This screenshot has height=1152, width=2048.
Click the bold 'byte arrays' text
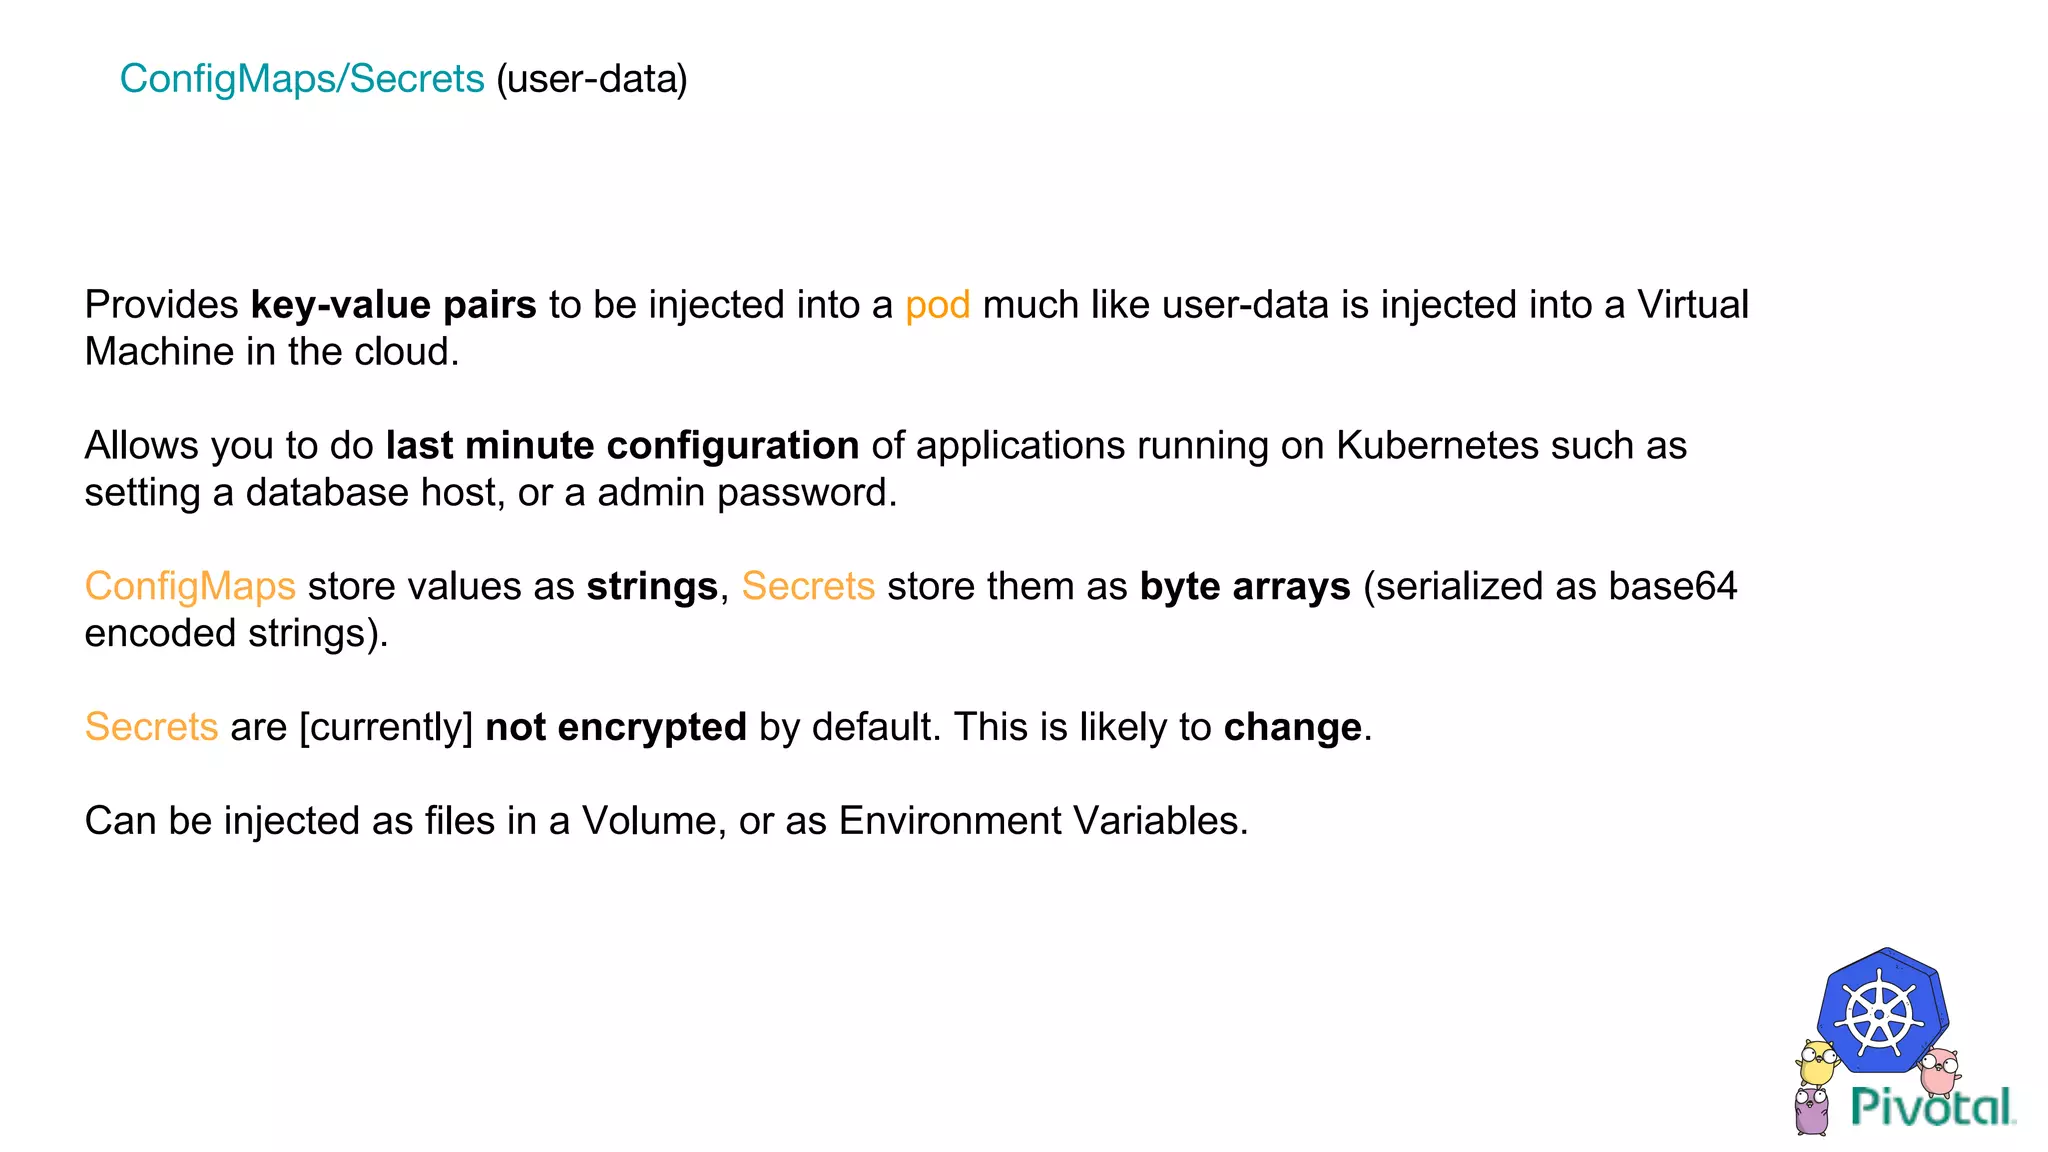[1245, 586]
